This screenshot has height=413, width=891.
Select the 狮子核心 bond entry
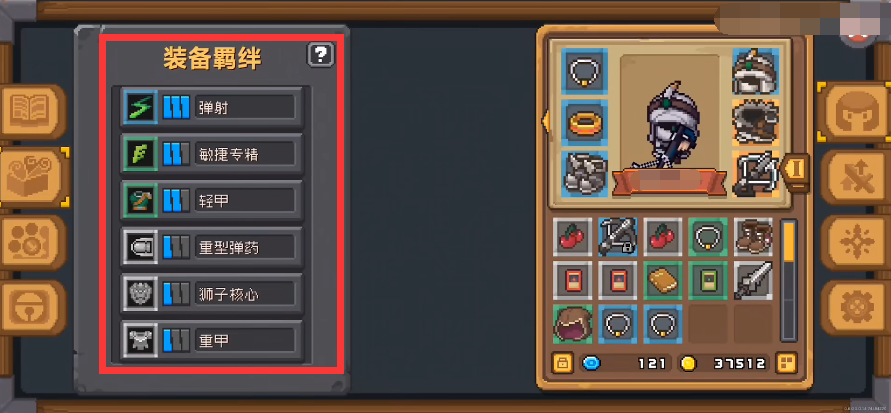point(211,294)
